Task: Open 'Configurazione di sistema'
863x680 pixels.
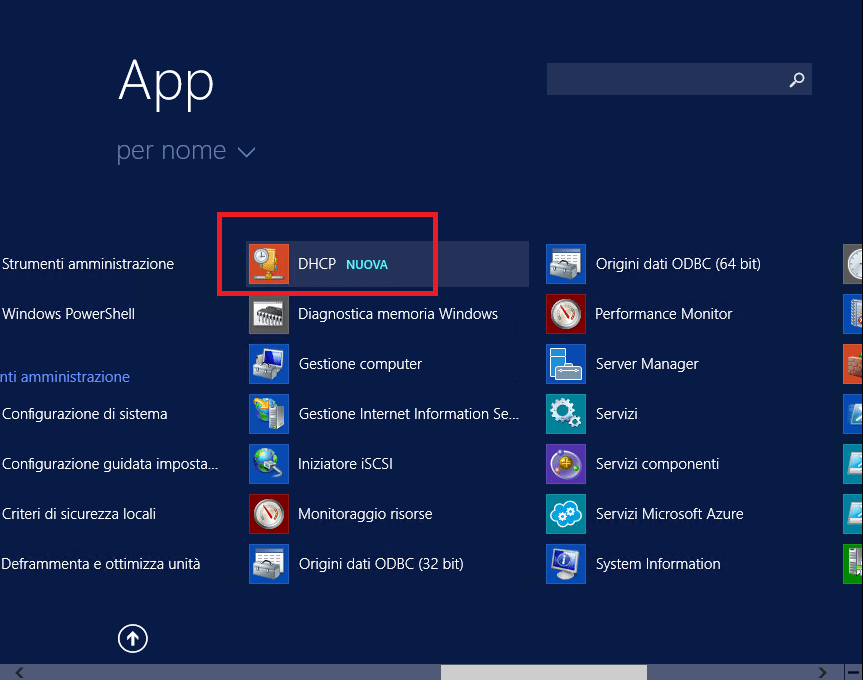Action: coord(85,414)
